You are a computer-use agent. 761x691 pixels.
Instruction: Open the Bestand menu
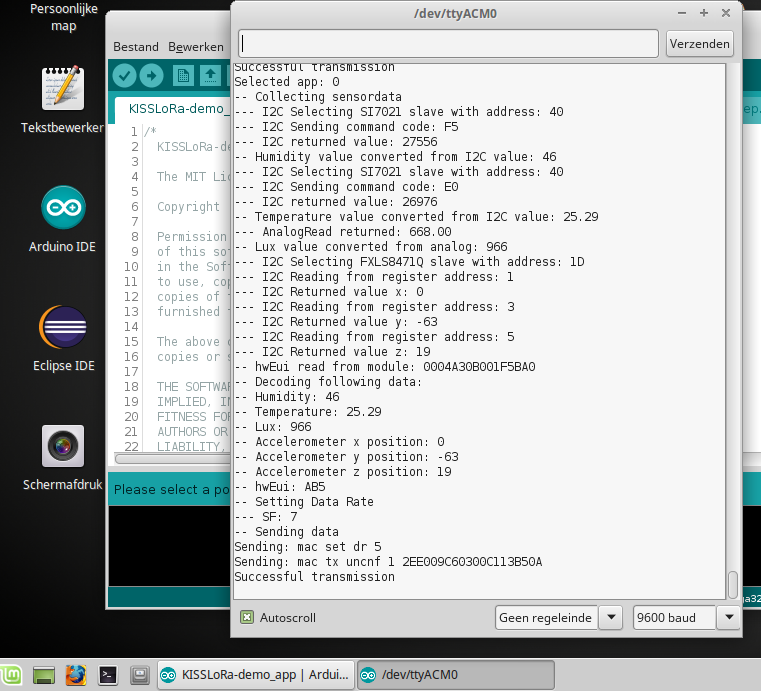136,47
